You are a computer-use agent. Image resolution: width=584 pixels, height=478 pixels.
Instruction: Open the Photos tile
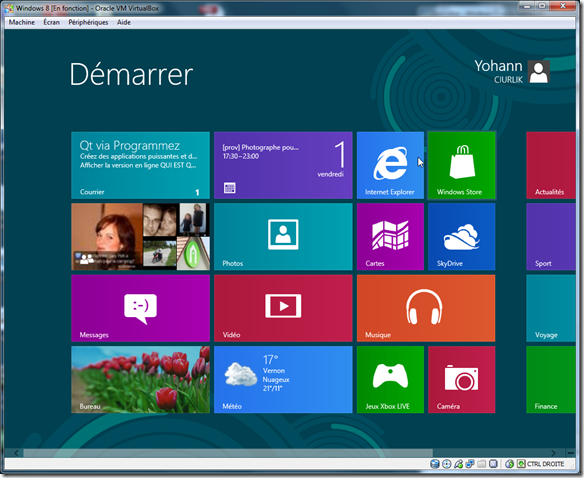tap(283, 237)
